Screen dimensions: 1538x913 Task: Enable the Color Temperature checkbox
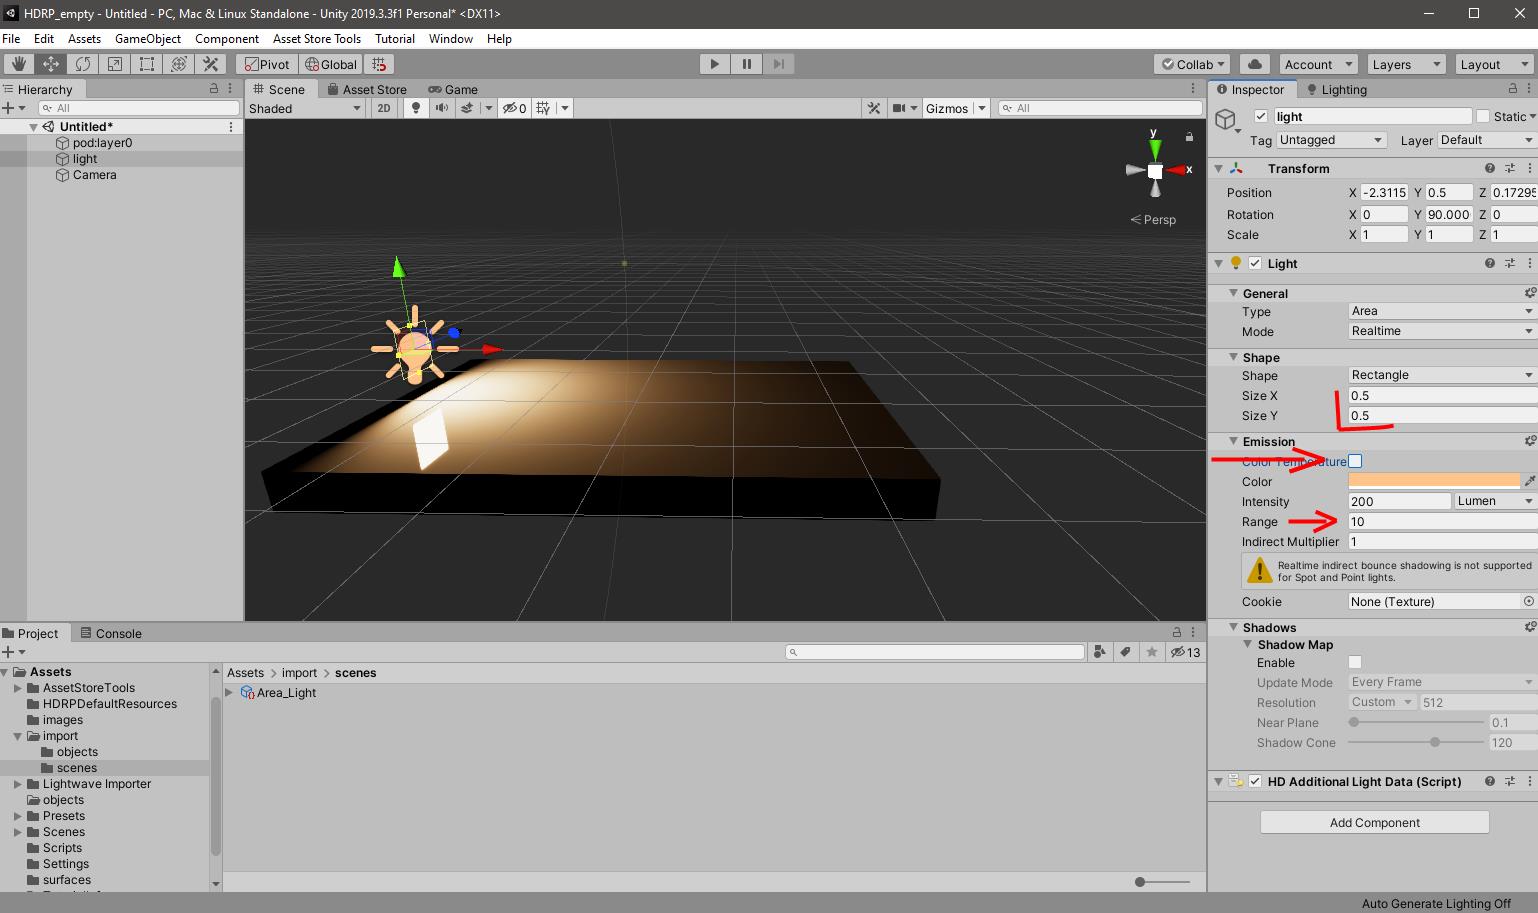click(1355, 461)
